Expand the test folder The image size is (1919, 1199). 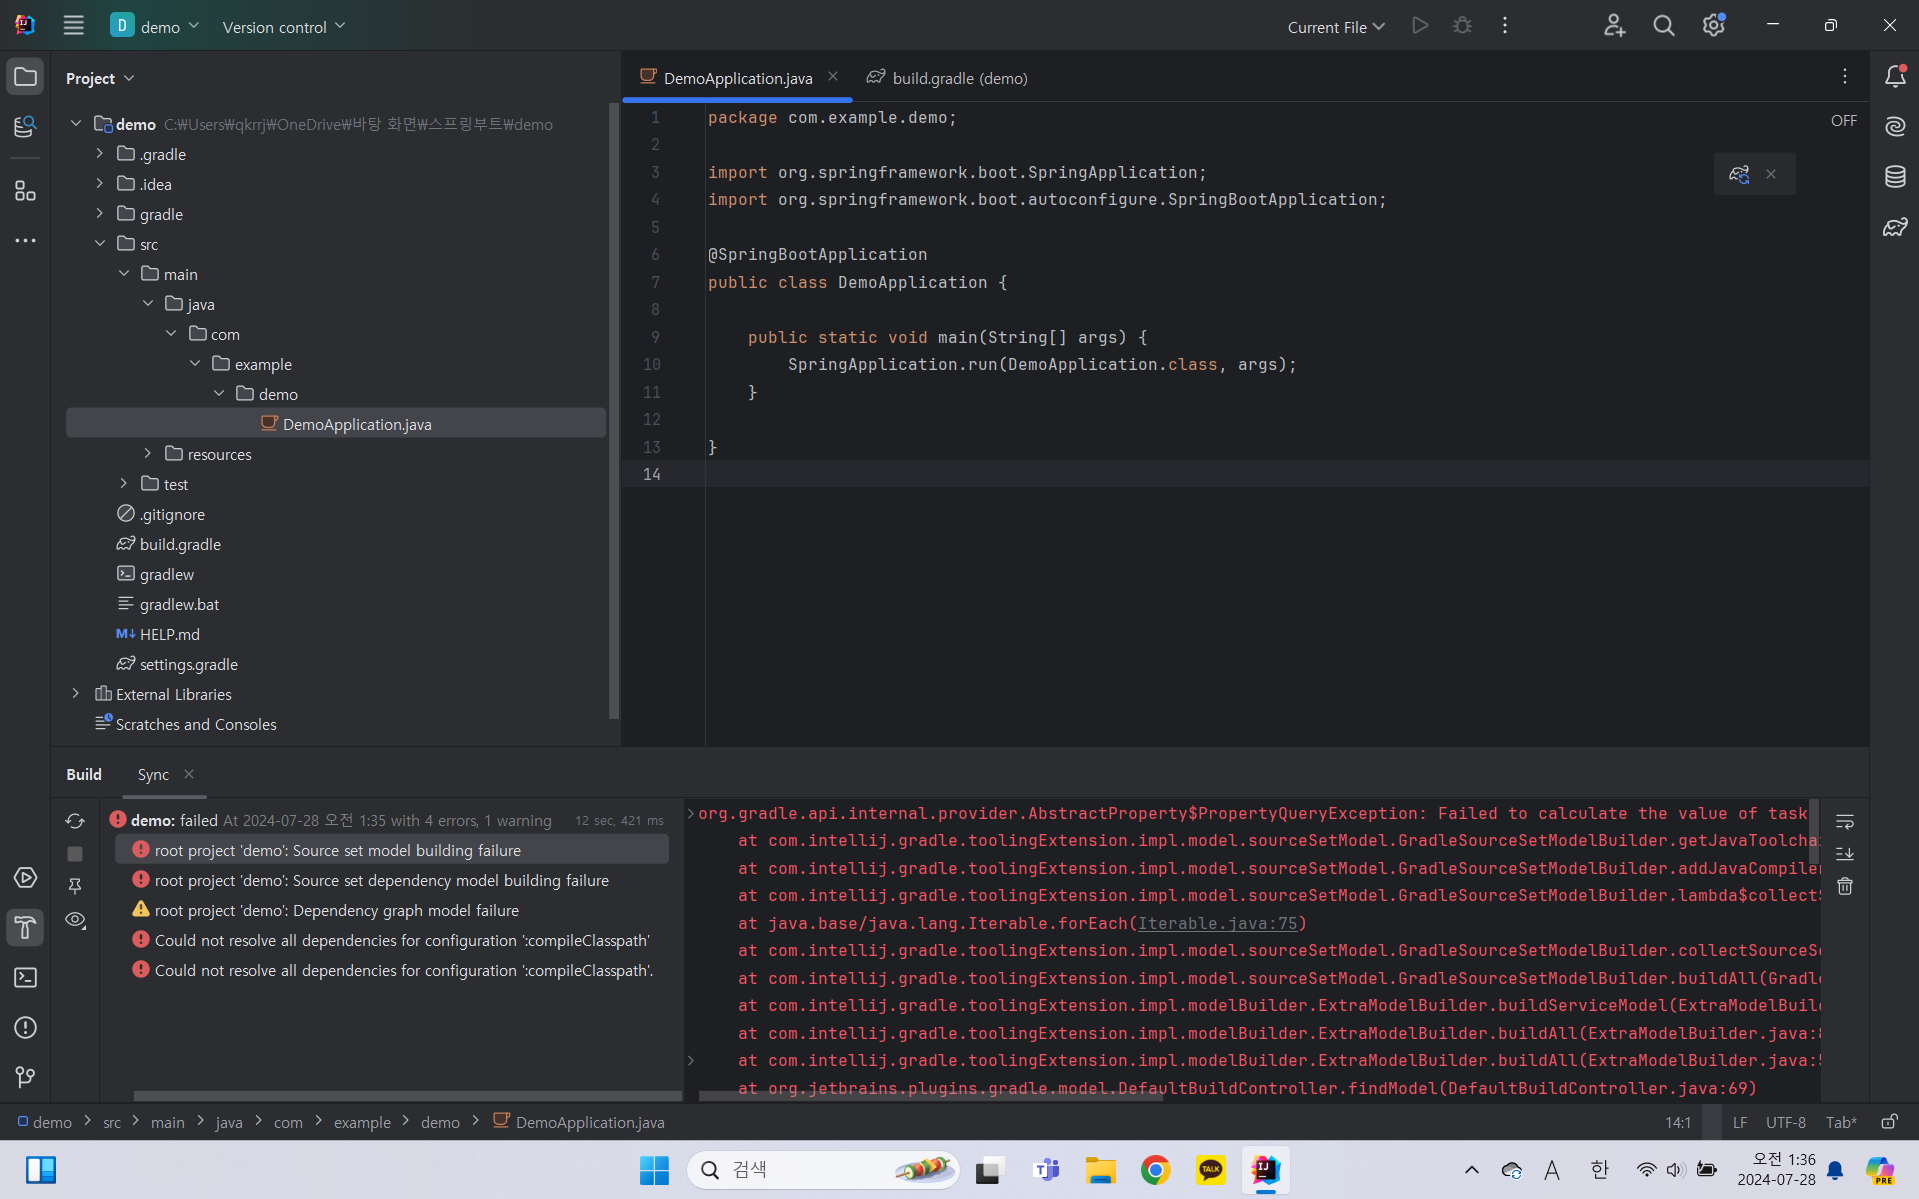pyautogui.click(x=123, y=483)
